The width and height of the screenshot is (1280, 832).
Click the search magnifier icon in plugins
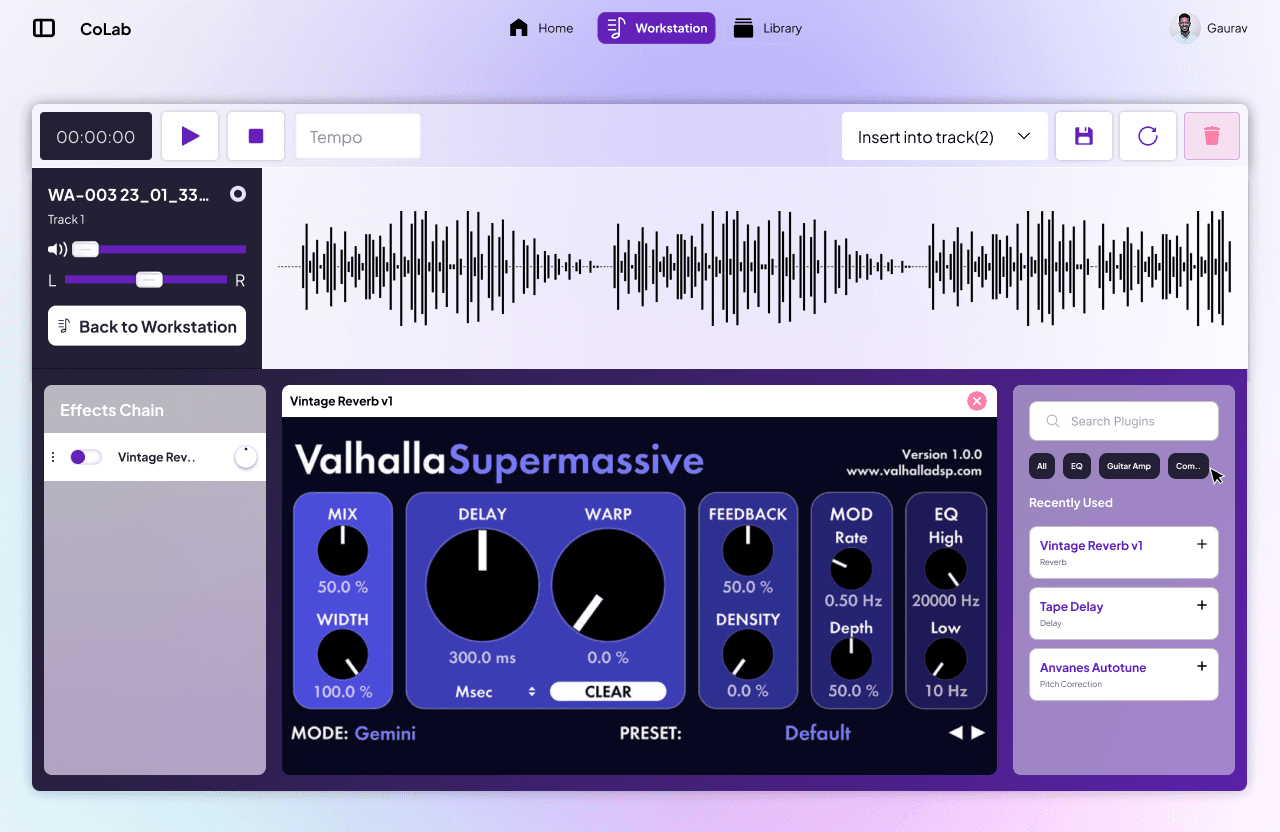(x=1052, y=421)
